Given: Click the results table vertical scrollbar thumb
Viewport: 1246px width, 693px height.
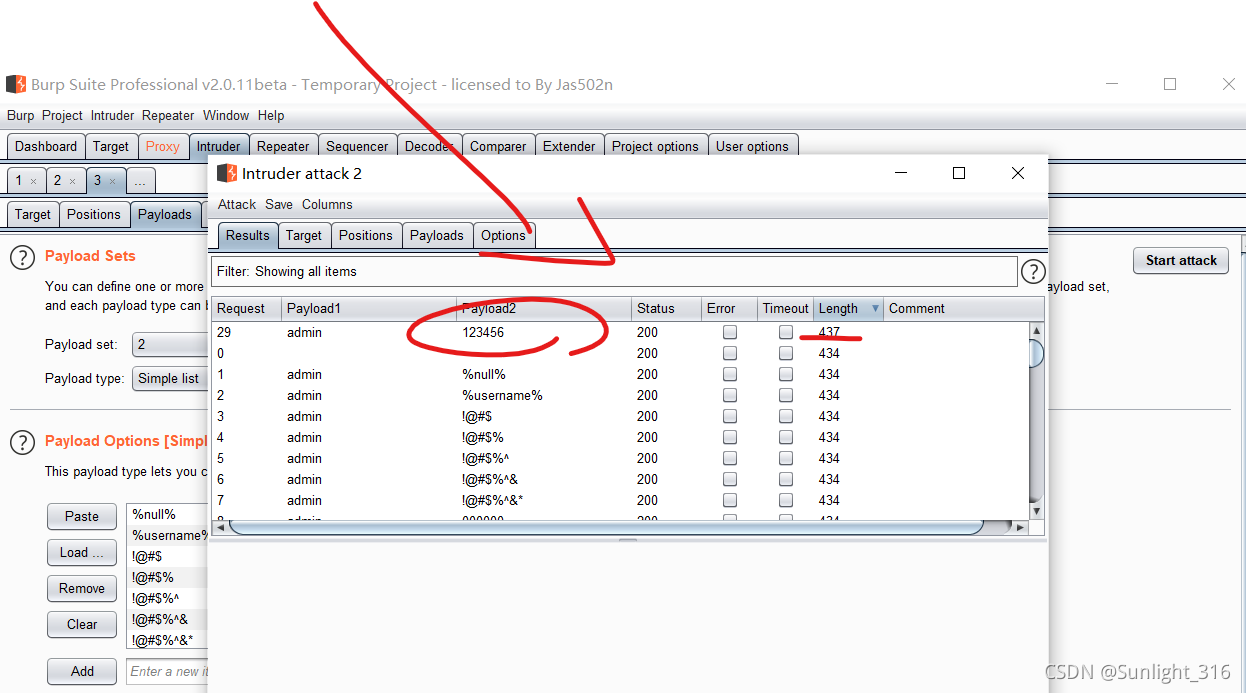Looking at the screenshot, I should 1036,353.
